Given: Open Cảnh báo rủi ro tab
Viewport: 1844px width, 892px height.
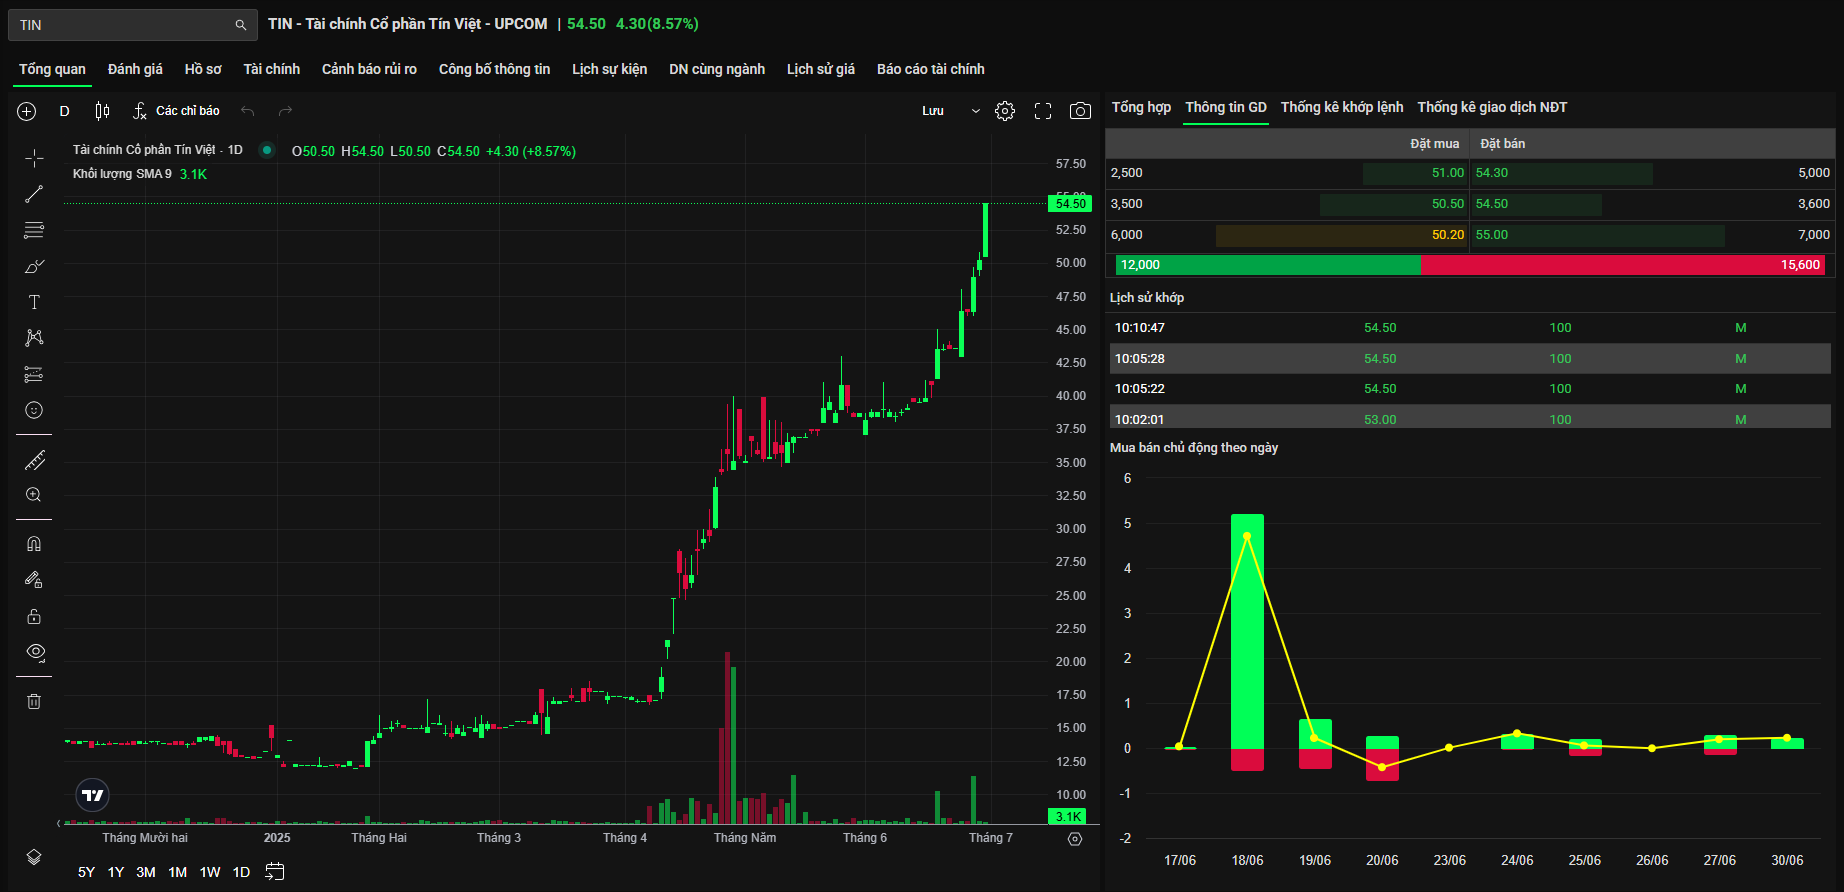Looking at the screenshot, I should [369, 69].
